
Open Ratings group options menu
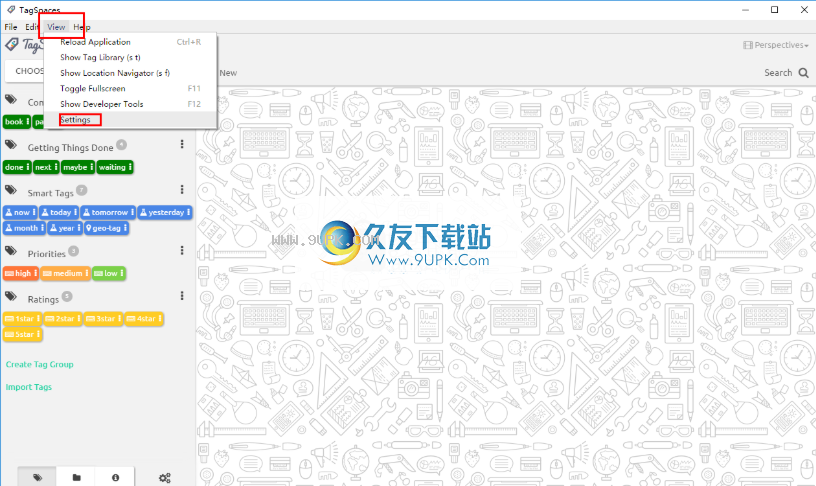182,296
